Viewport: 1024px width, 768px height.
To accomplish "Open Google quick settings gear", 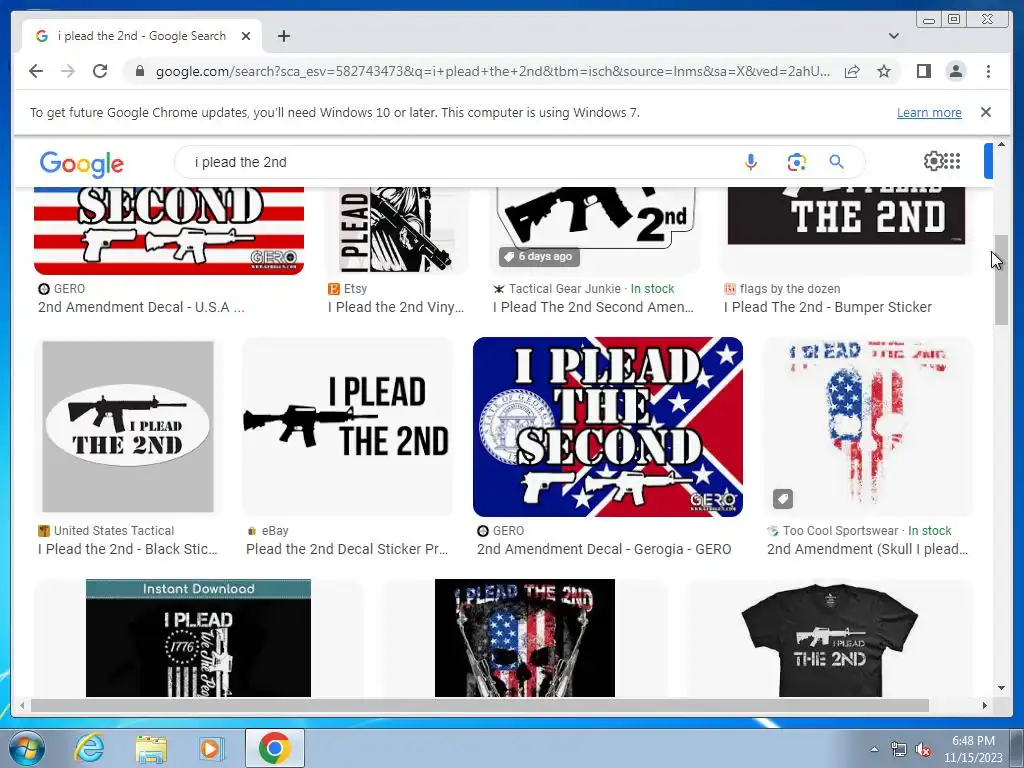I will pos(933,161).
